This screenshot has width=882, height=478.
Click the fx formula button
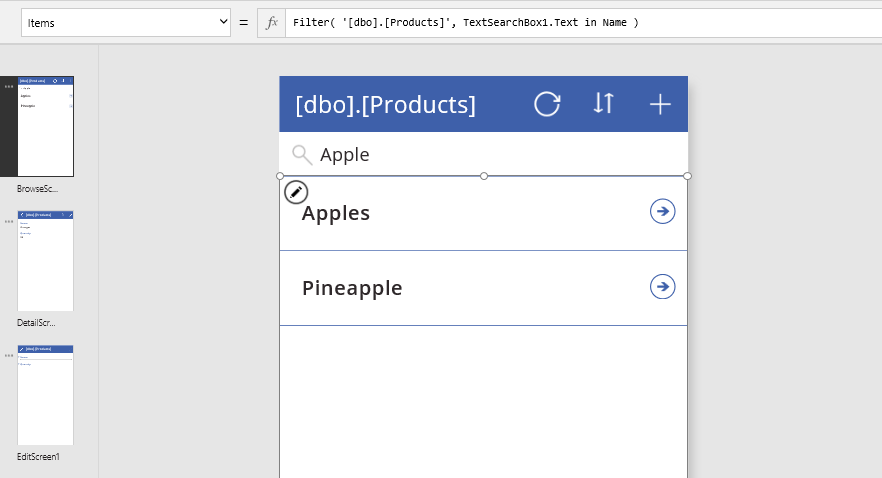pos(272,22)
